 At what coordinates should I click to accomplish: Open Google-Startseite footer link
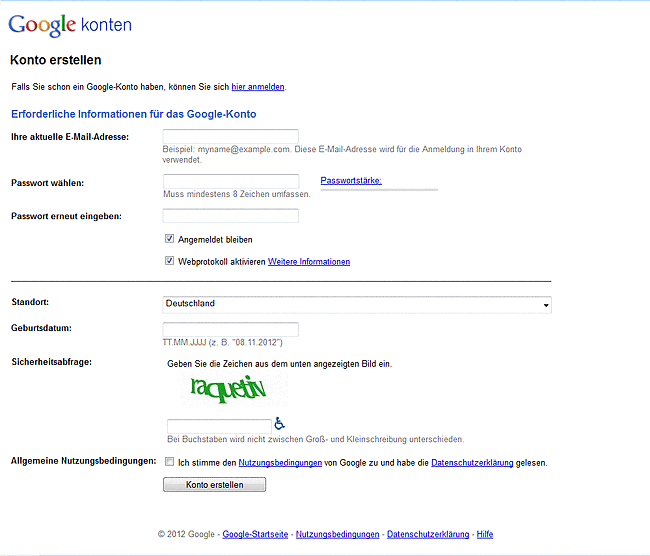pyautogui.click(x=255, y=535)
